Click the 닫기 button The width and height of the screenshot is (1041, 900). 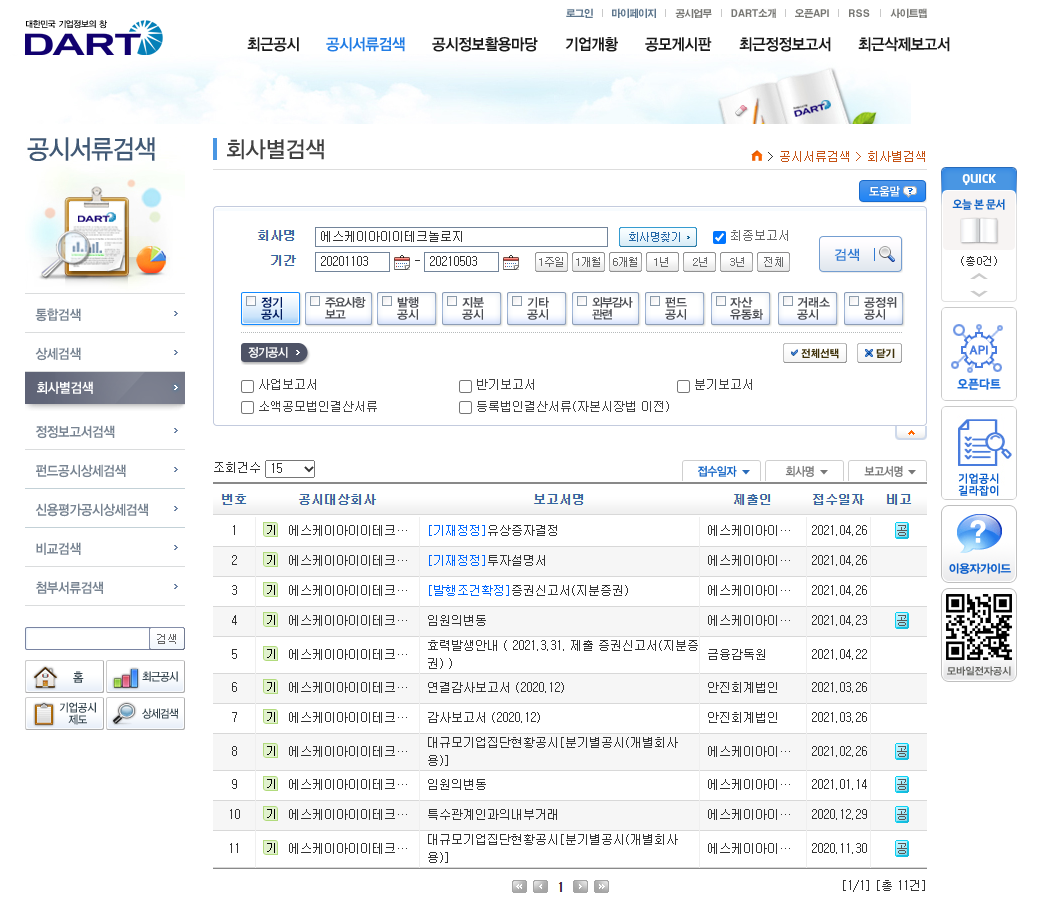coord(879,353)
